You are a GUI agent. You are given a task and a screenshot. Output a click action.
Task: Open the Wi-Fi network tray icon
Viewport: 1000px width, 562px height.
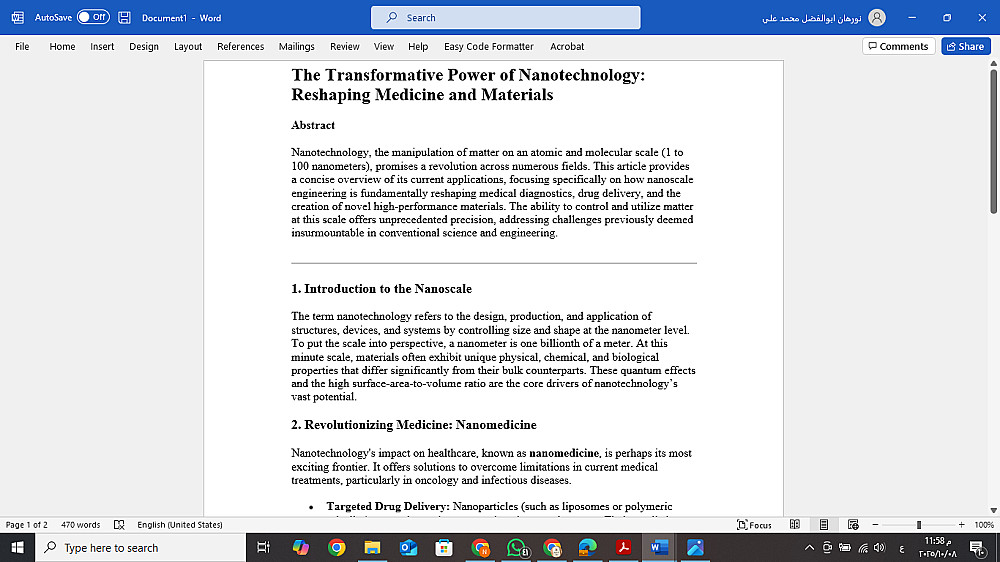tap(863, 547)
